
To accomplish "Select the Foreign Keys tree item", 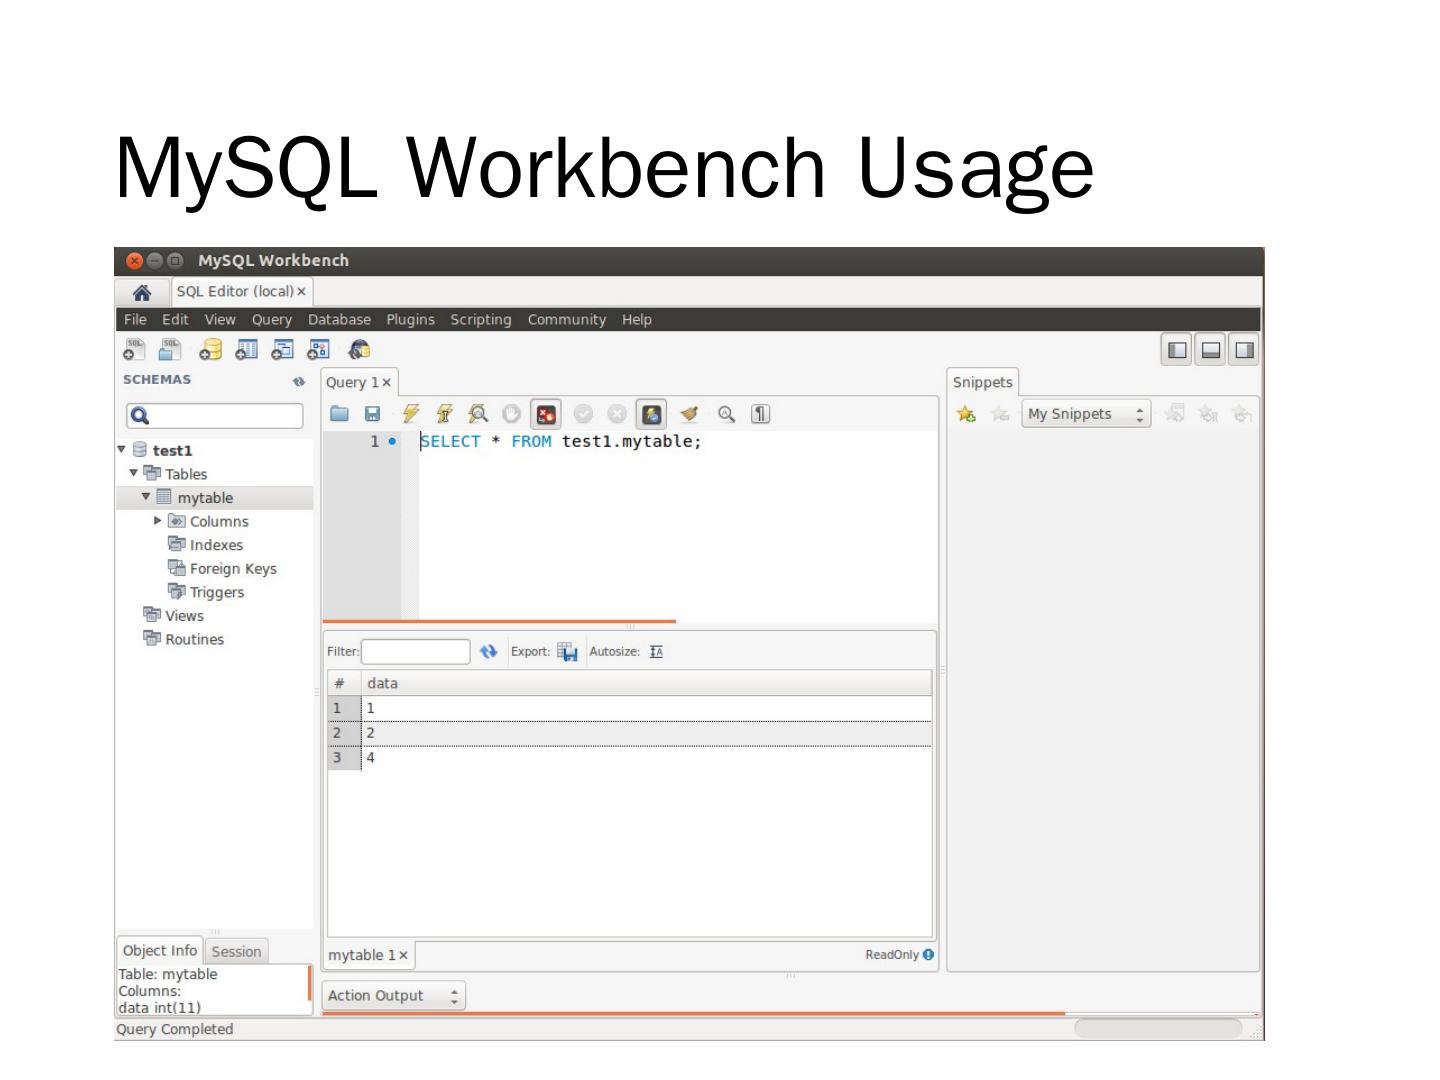I will point(232,569).
